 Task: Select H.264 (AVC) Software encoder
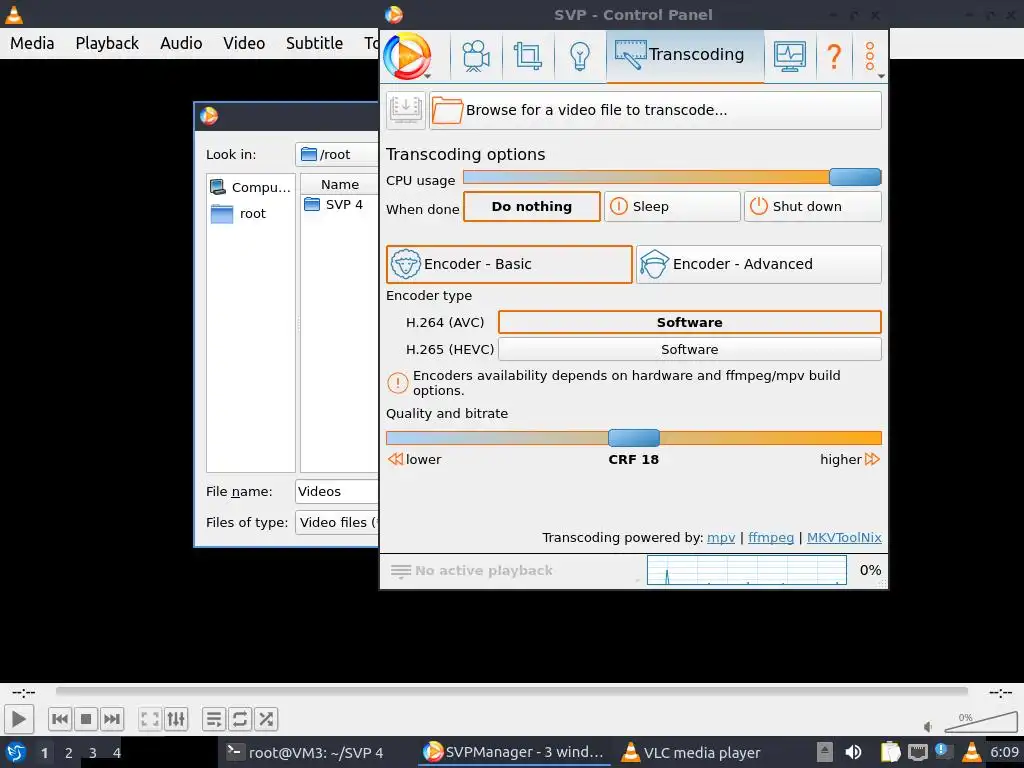point(690,322)
